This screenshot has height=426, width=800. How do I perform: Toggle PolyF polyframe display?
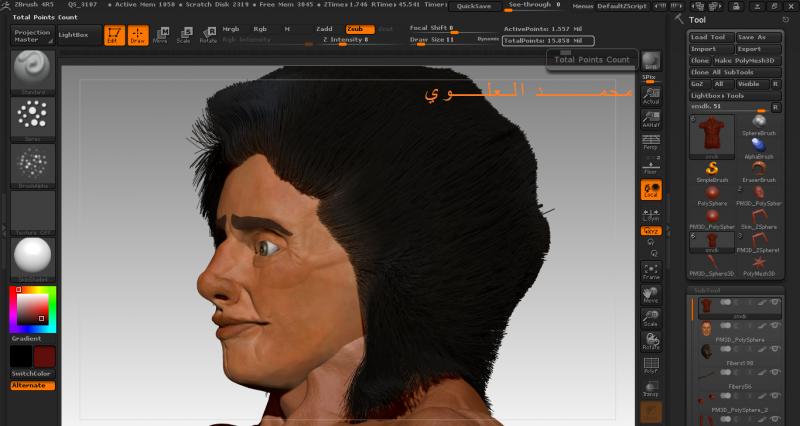(x=651, y=365)
